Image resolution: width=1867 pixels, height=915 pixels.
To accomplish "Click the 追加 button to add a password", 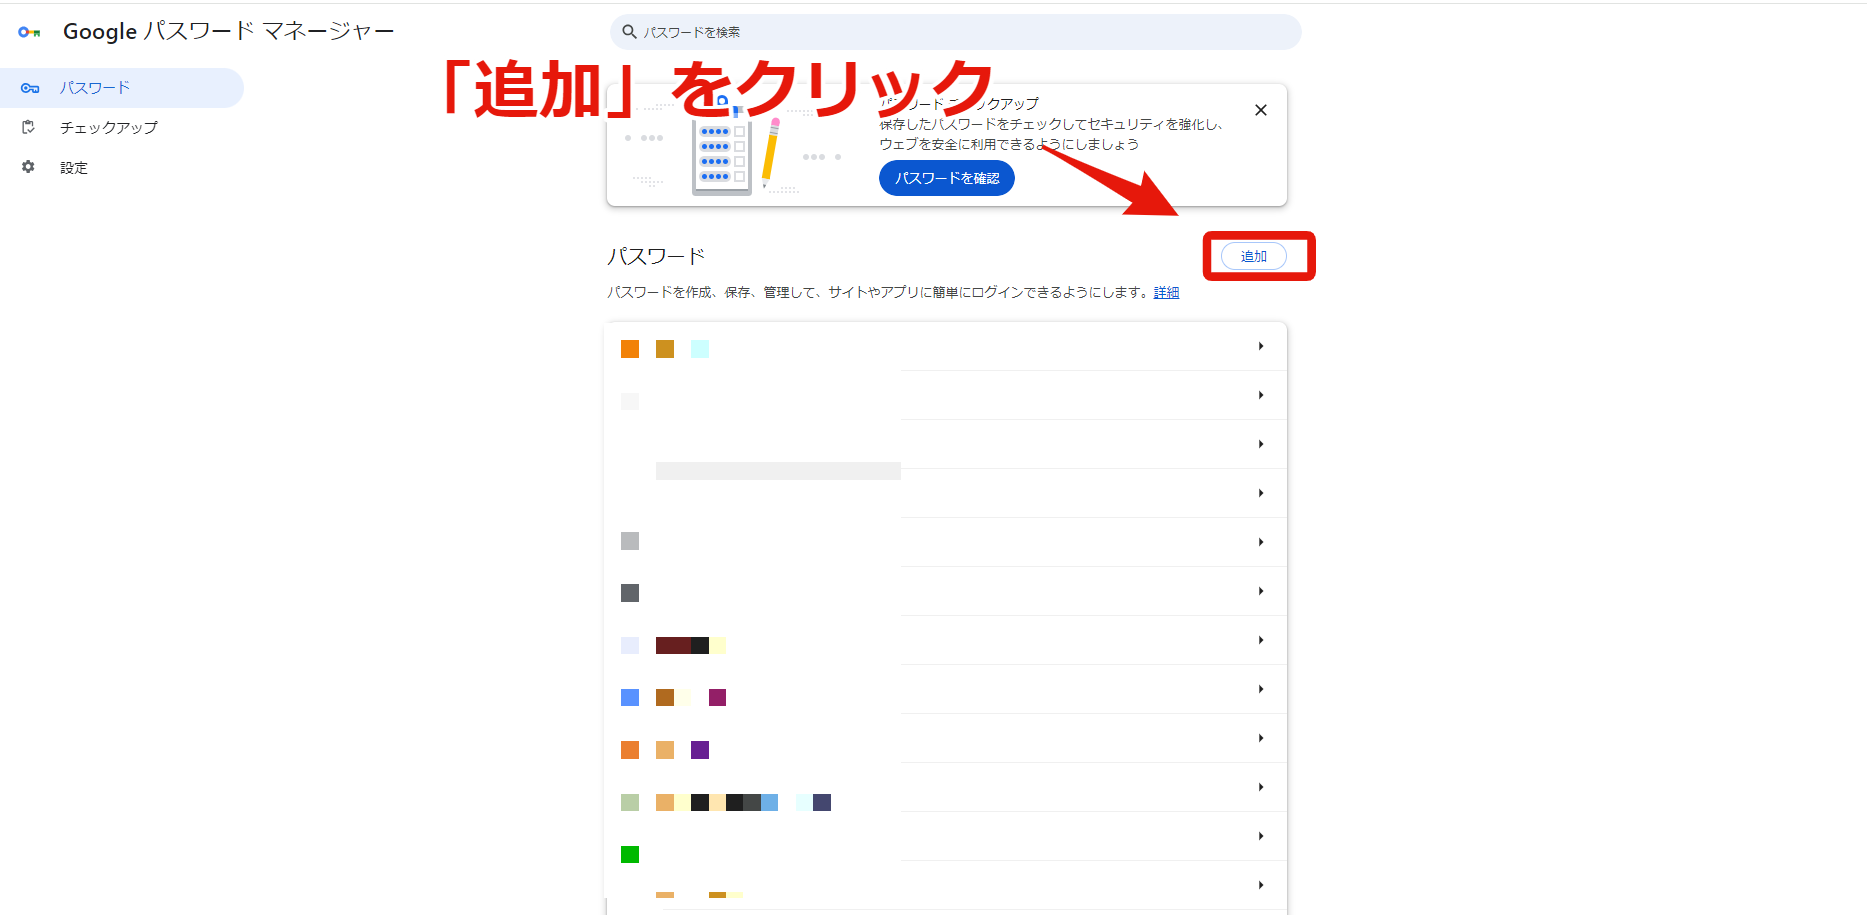I will (1254, 256).
